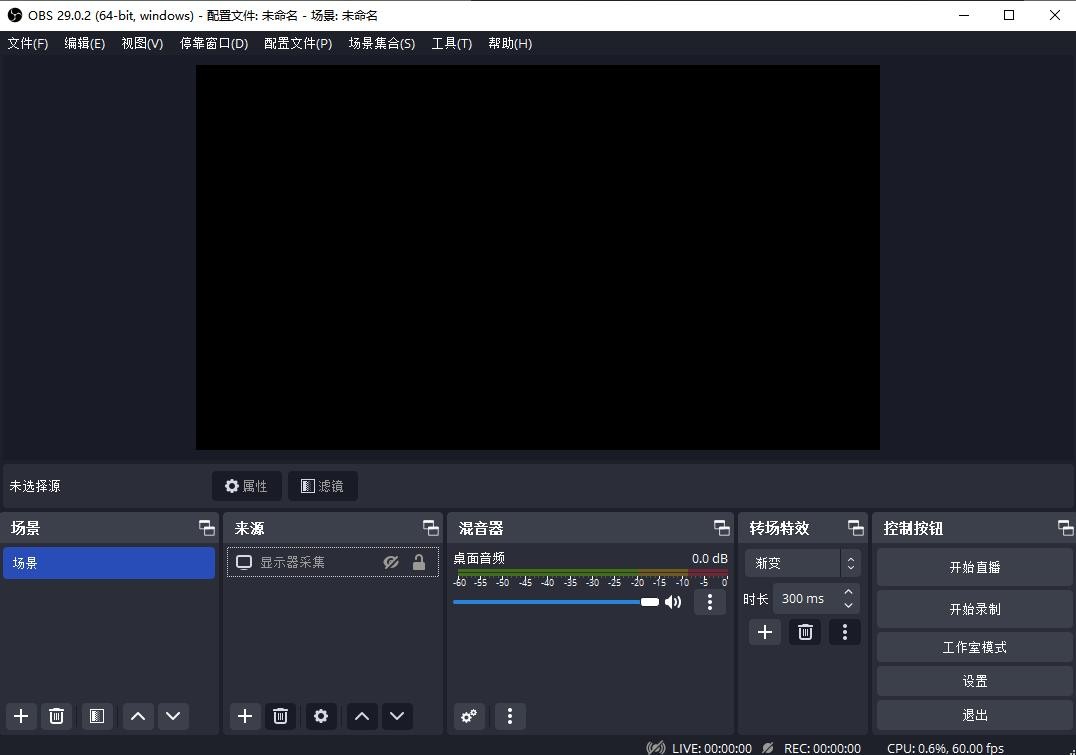Open the 工具(T) menu
The width and height of the screenshot is (1076, 755).
[x=451, y=44]
